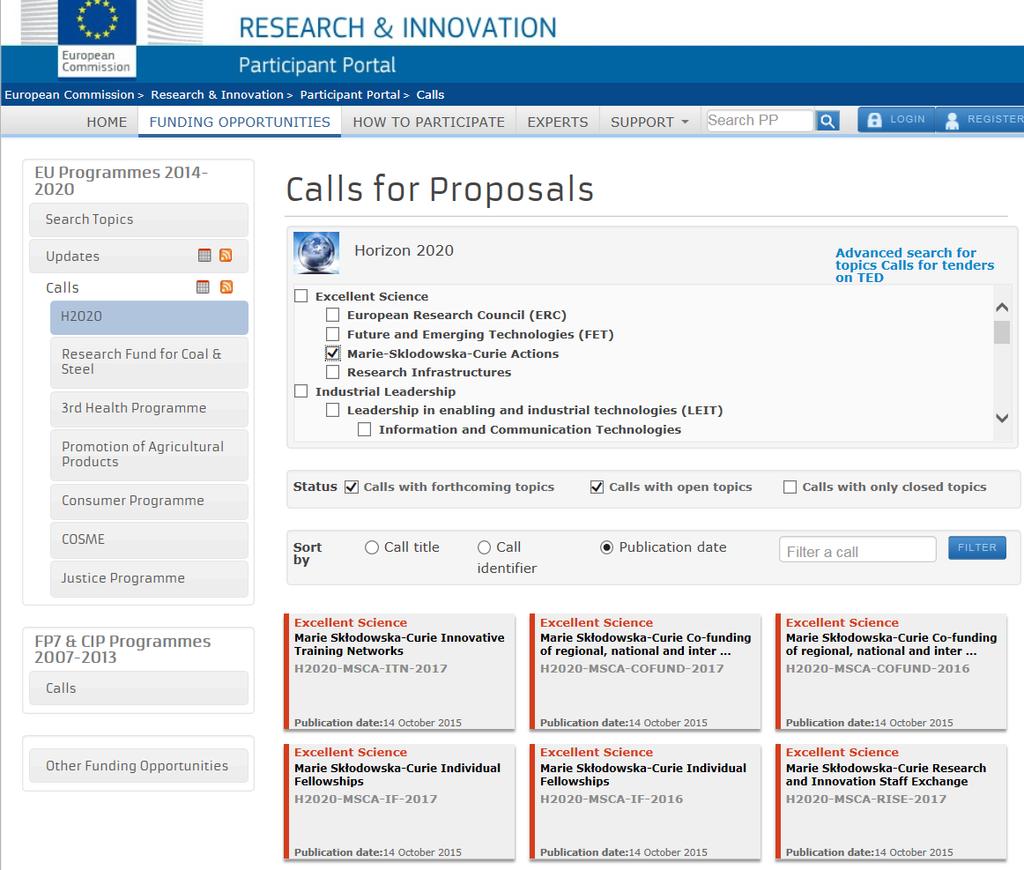Select Publication date sort radio button
Screen dimensions: 1024x870
click(x=607, y=547)
